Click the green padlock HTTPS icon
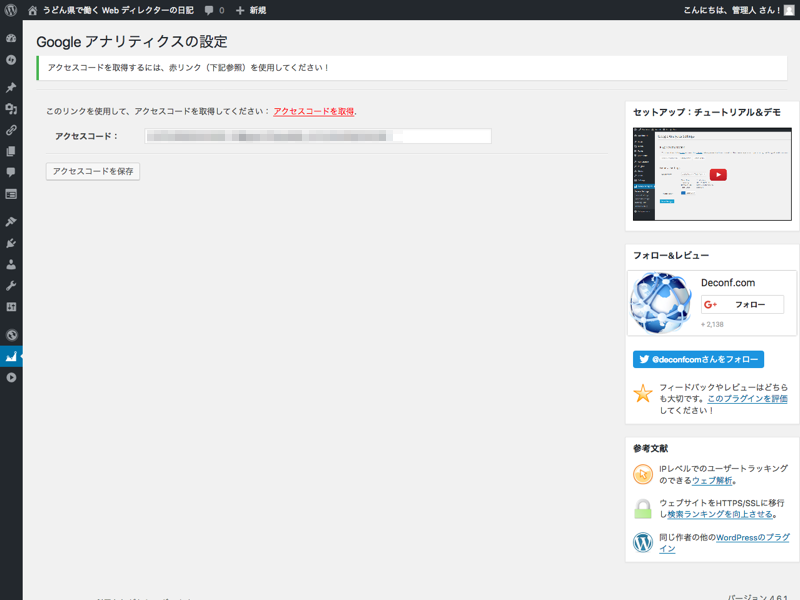The width and height of the screenshot is (800, 600). [643, 509]
